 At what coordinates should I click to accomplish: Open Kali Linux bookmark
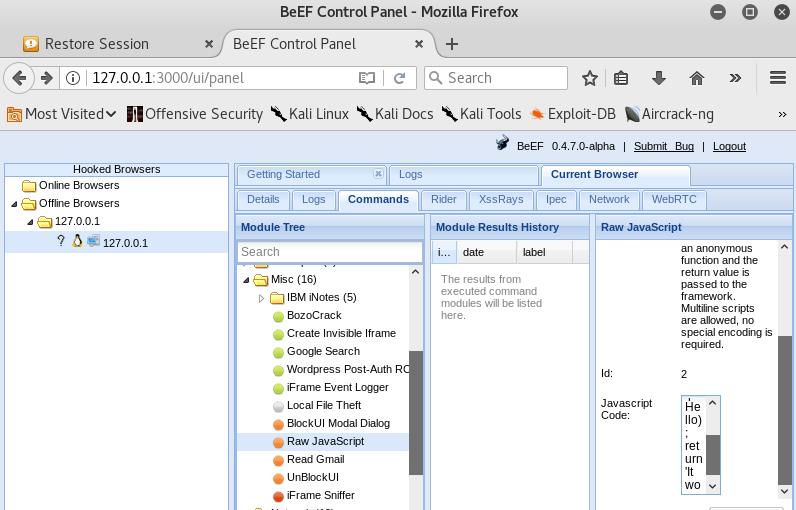309,114
